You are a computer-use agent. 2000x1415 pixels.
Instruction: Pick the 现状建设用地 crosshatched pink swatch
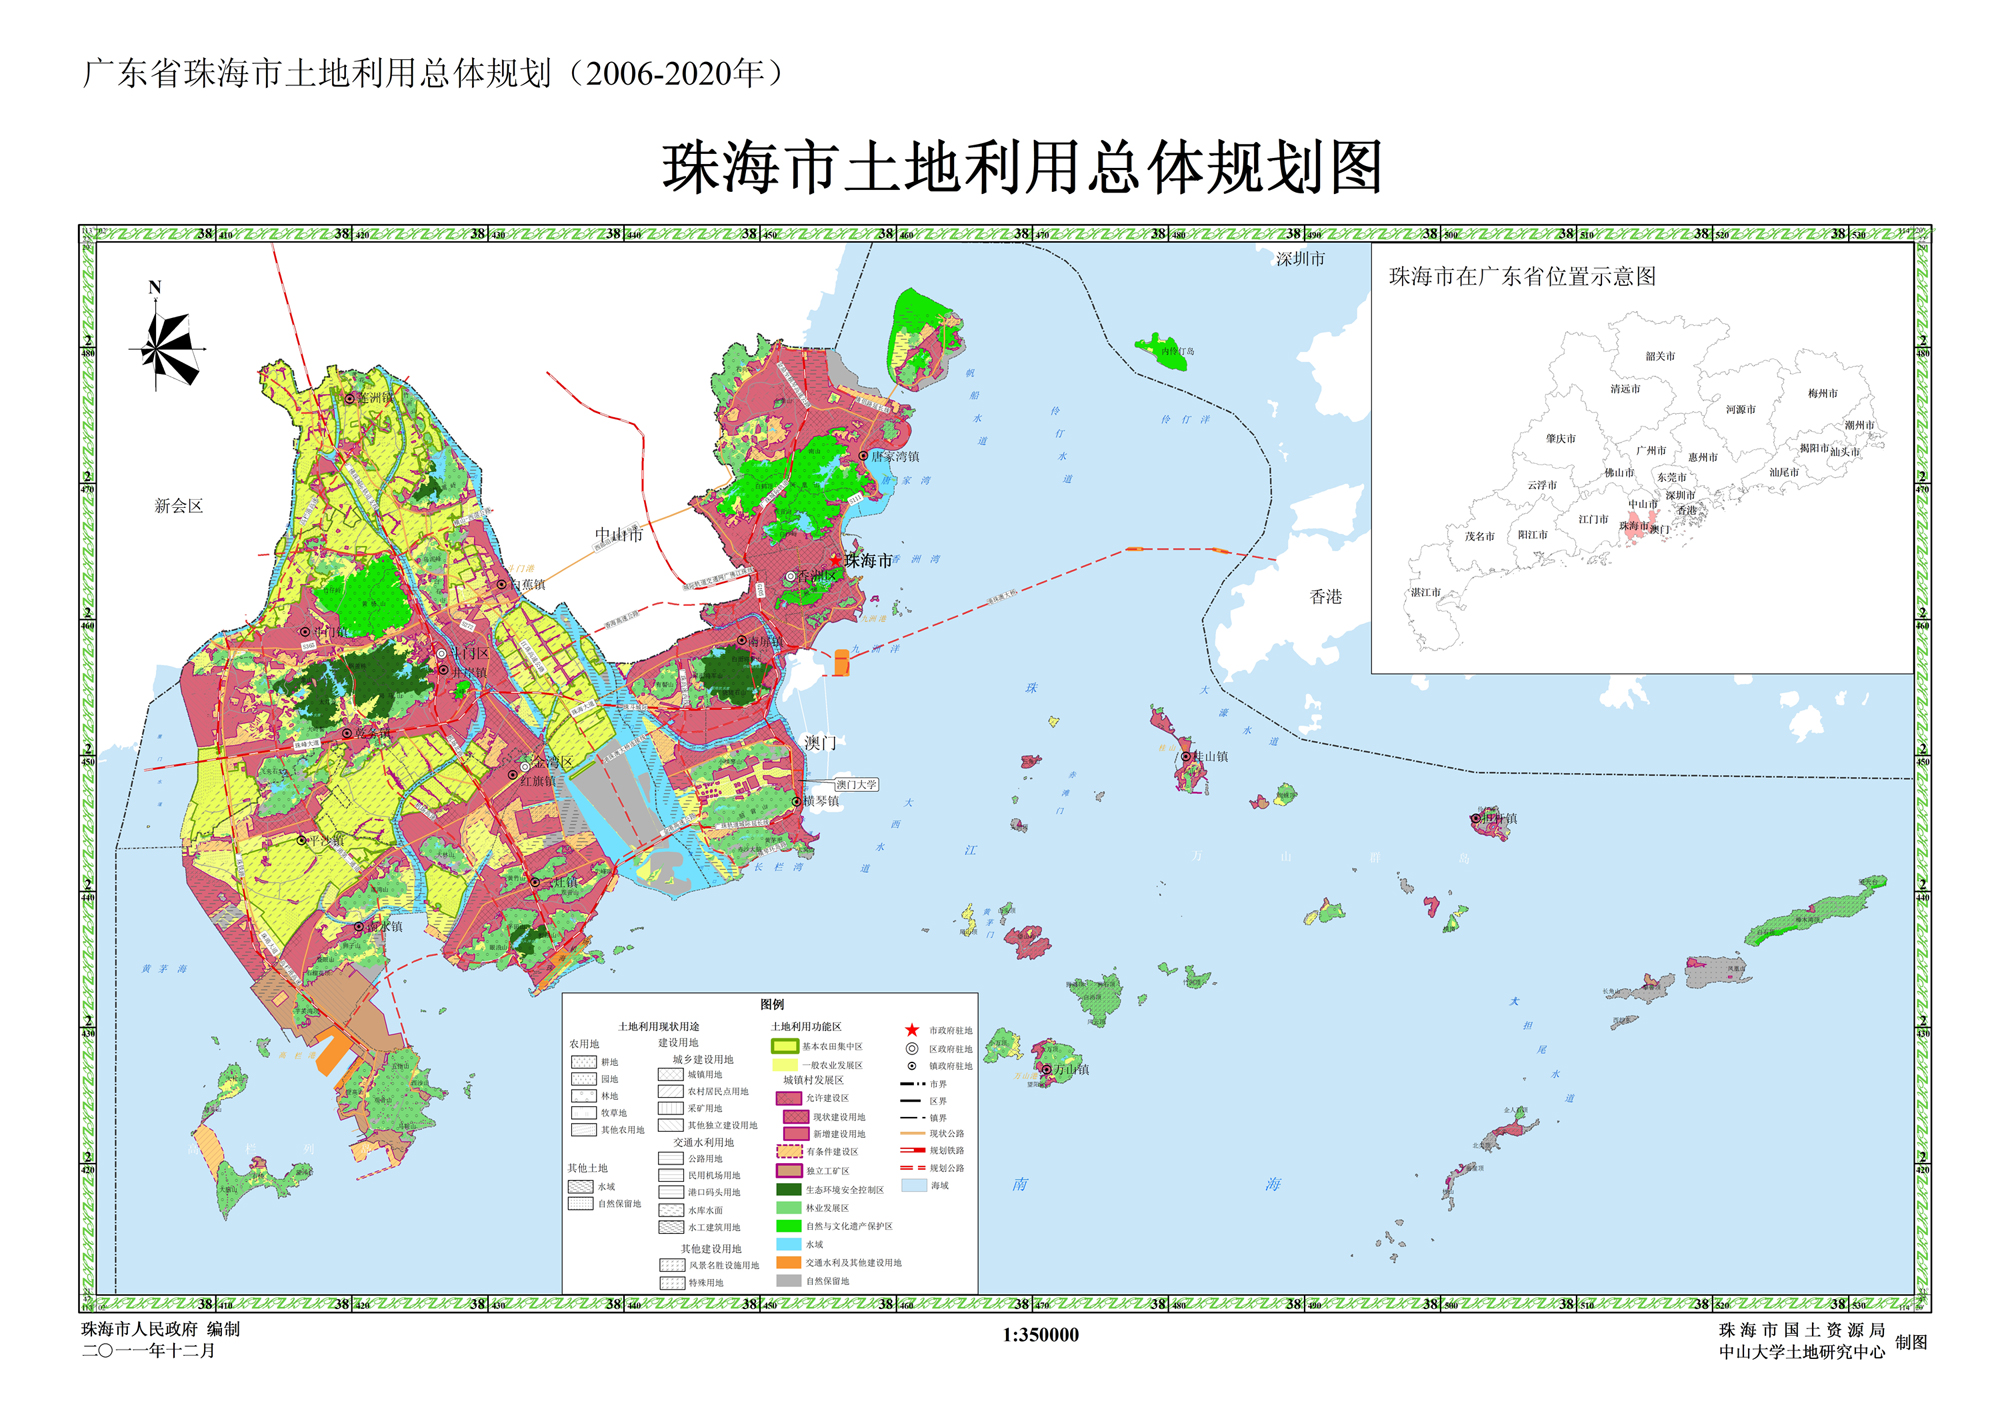coord(796,1117)
